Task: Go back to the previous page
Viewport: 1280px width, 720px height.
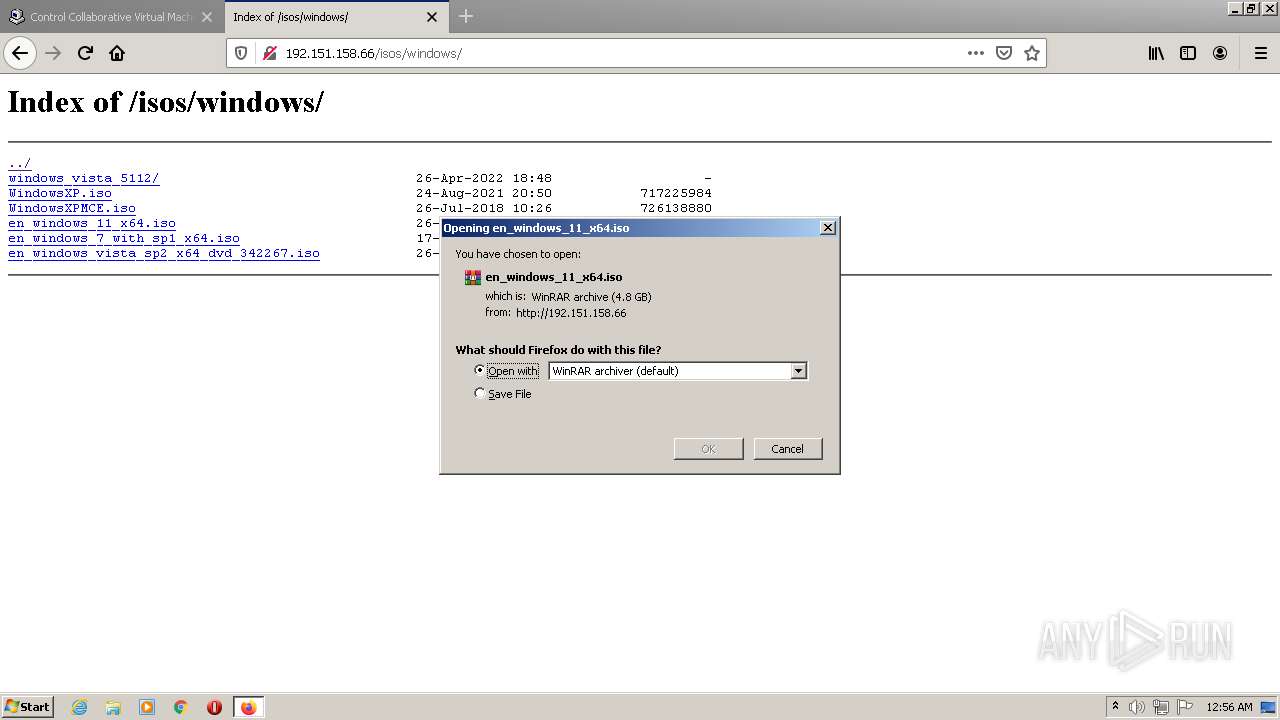Action: [20, 53]
